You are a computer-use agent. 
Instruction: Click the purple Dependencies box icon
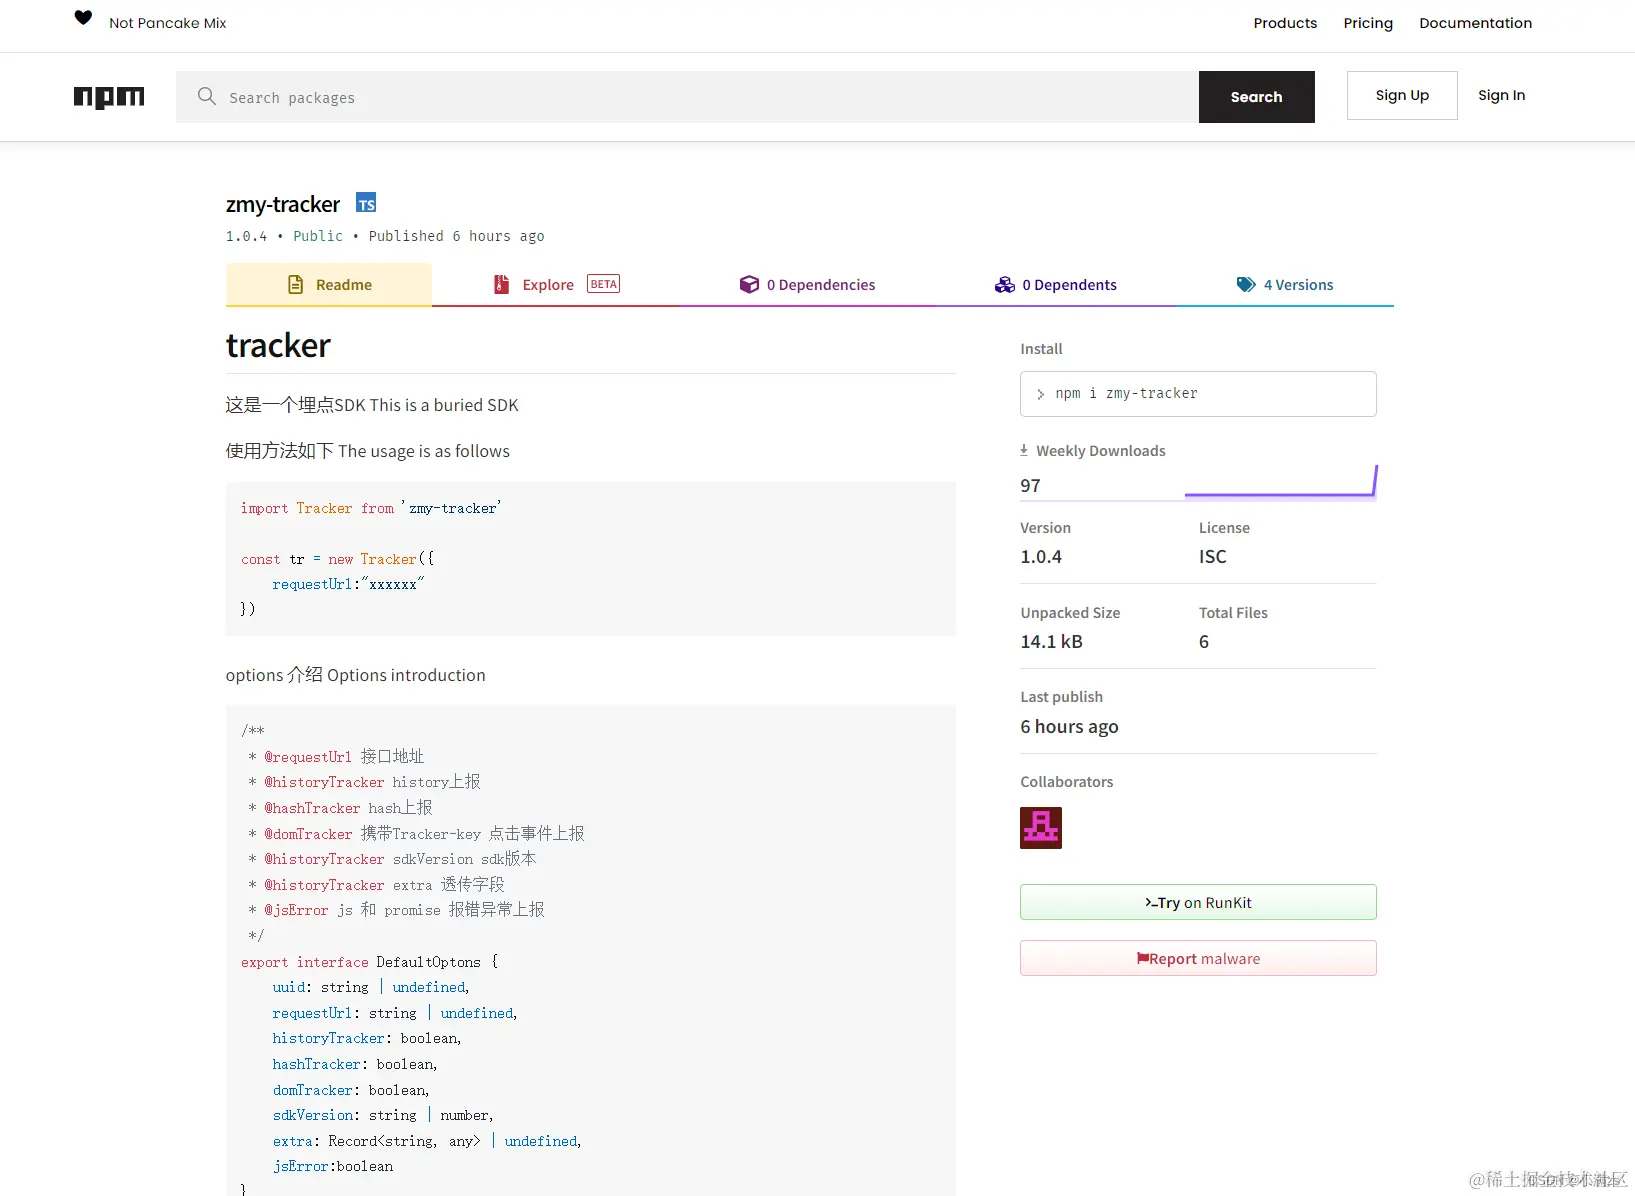[749, 285]
